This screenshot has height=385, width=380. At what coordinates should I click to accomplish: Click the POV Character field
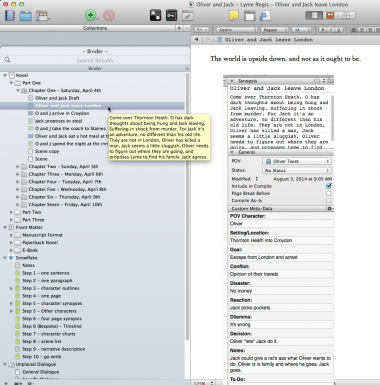click(x=281, y=224)
